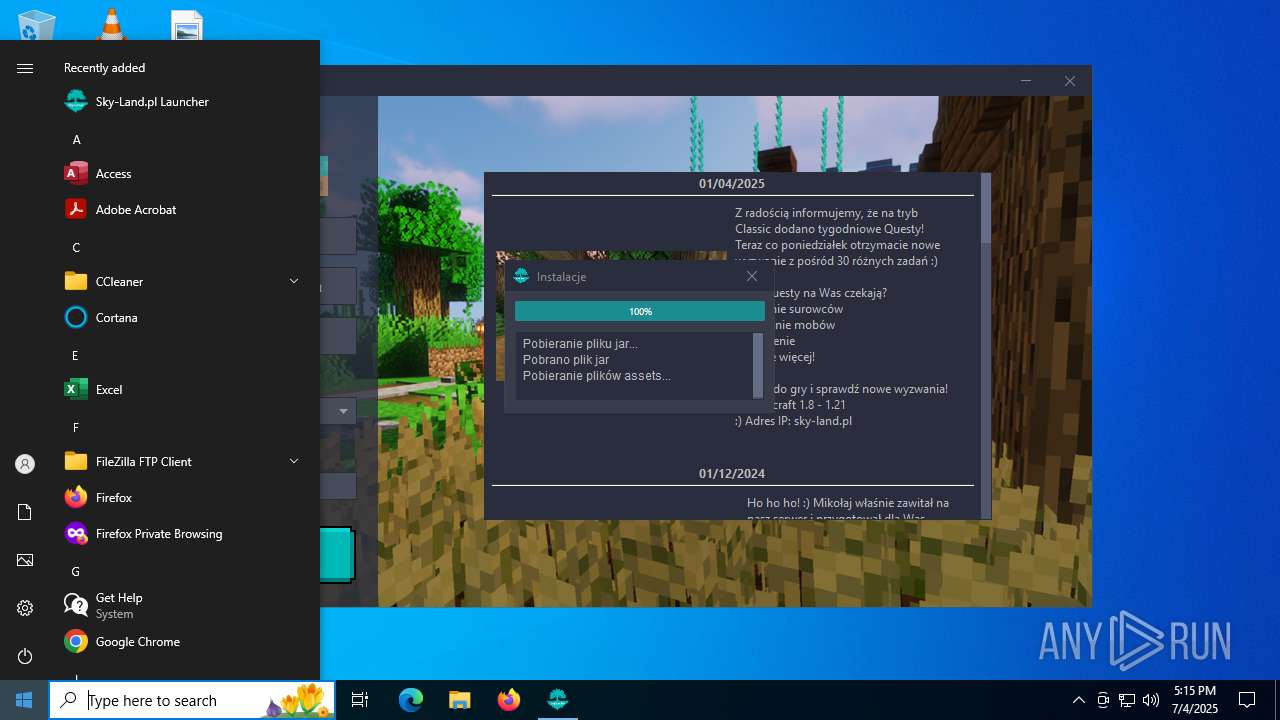Image resolution: width=1280 pixels, height=720 pixels.
Task: Jump to letter G section header
Action: coord(75,572)
